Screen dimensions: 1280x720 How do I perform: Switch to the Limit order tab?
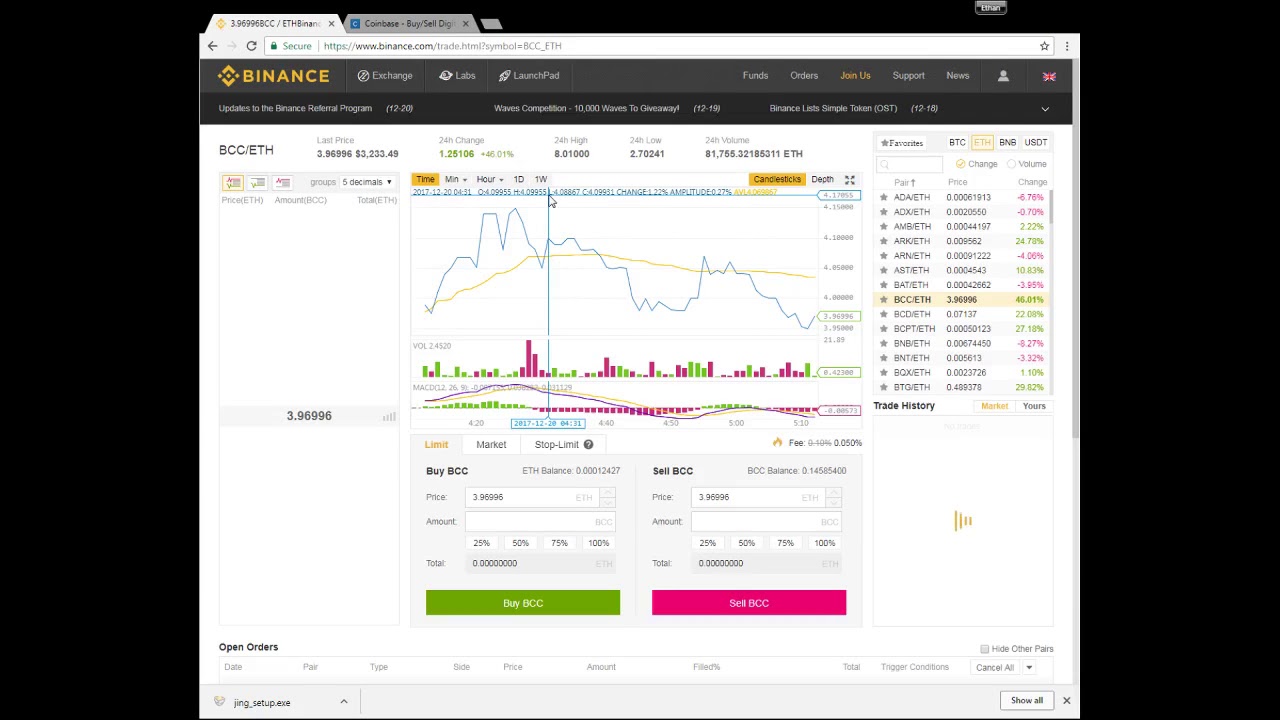click(436, 444)
